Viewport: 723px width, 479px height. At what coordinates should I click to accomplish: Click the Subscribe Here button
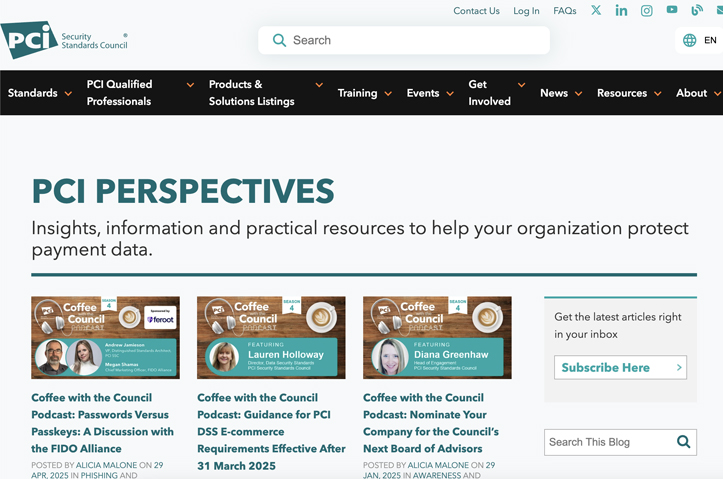click(x=620, y=367)
